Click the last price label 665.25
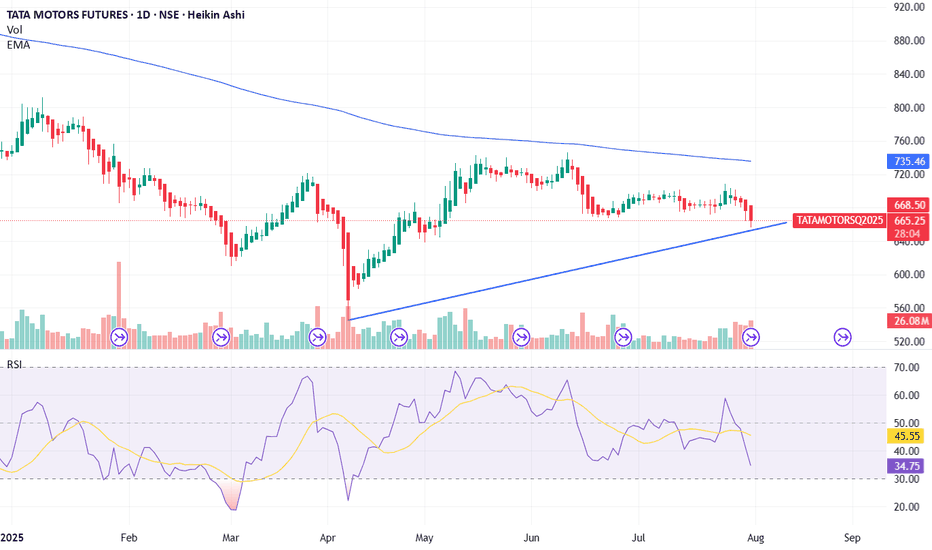 pos(909,221)
